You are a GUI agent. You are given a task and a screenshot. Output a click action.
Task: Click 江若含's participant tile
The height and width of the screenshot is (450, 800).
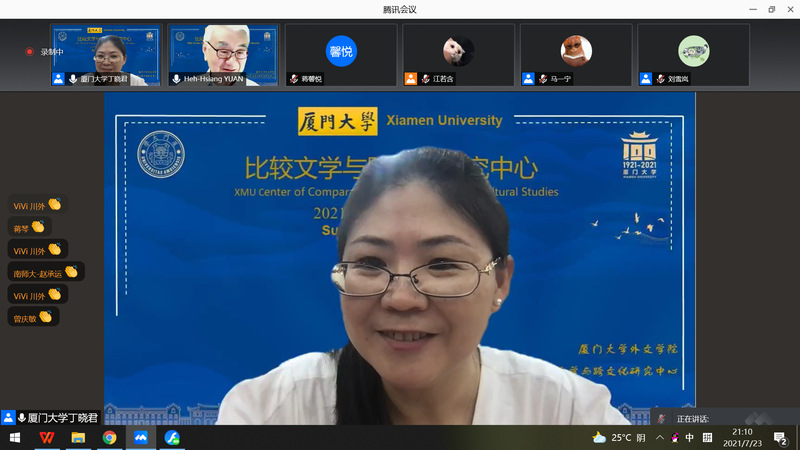458,54
